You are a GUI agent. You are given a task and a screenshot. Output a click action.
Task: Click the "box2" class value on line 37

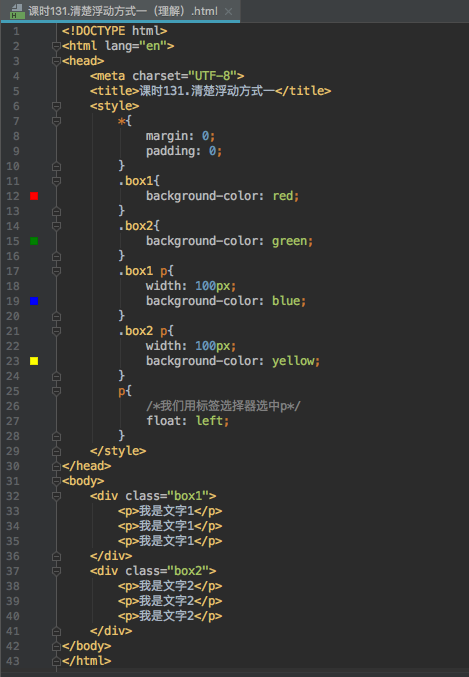[x=188, y=571]
